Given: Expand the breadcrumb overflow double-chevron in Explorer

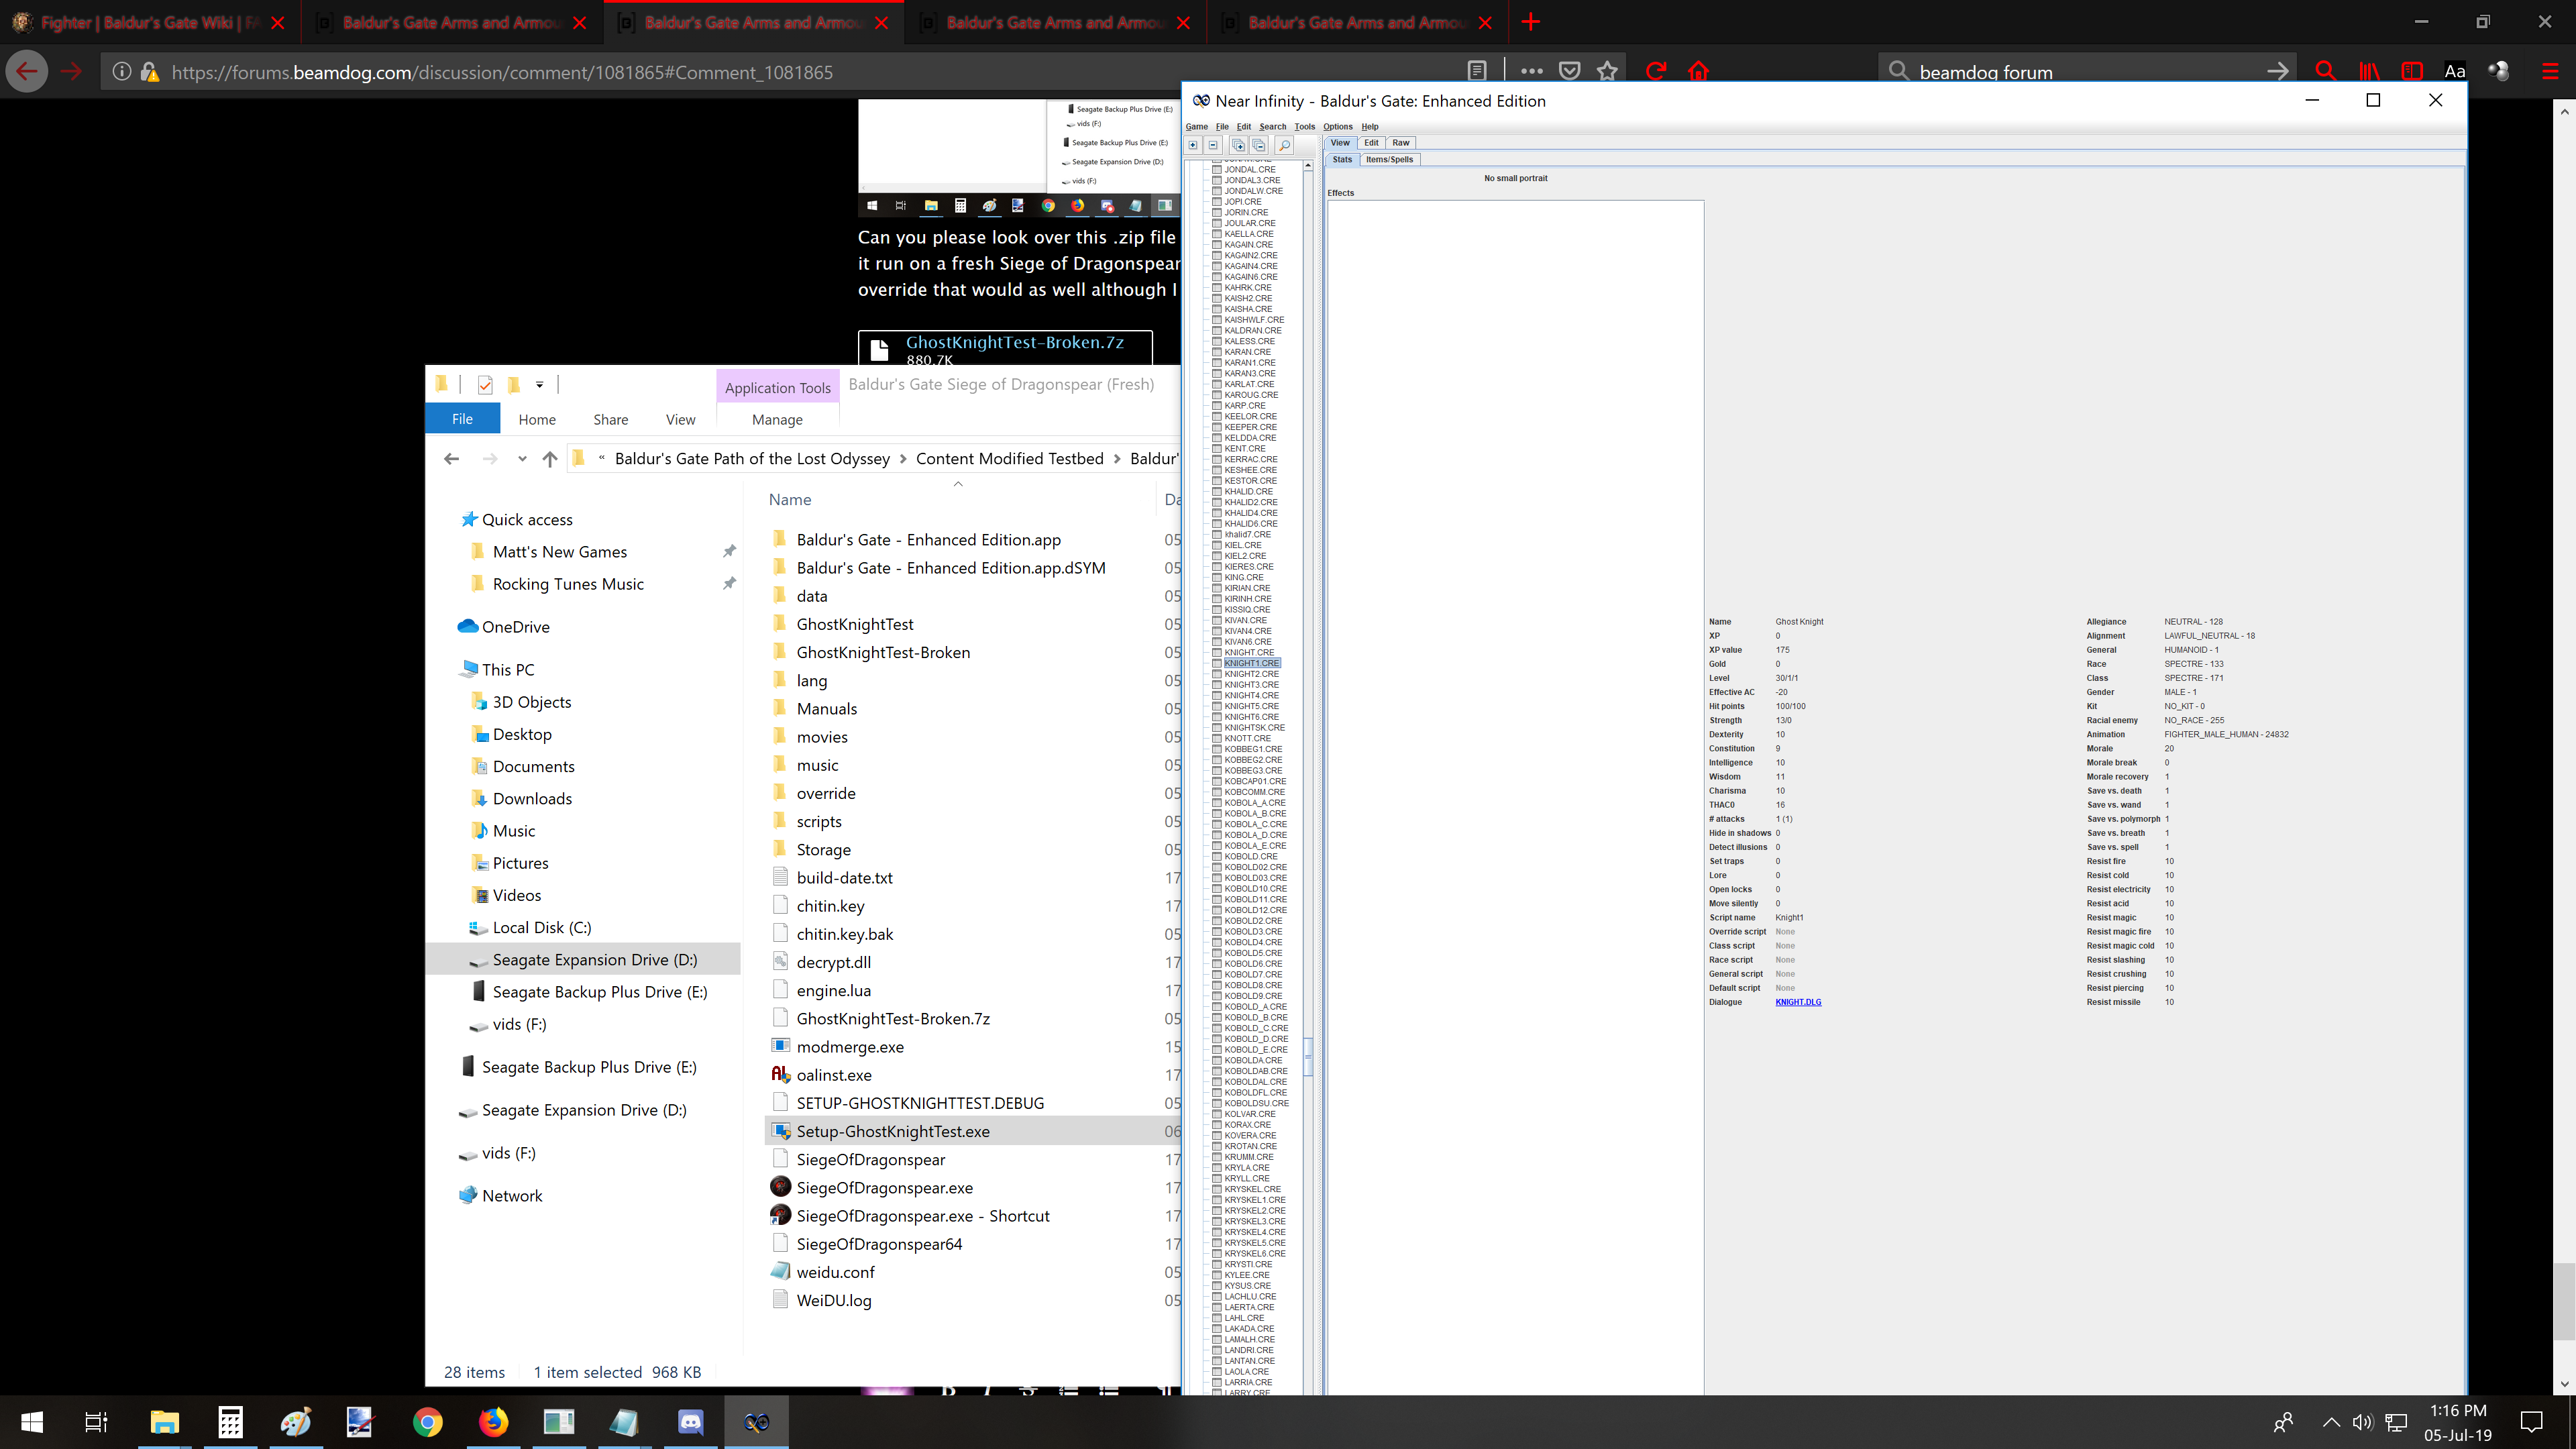Looking at the screenshot, I should (x=601, y=459).
